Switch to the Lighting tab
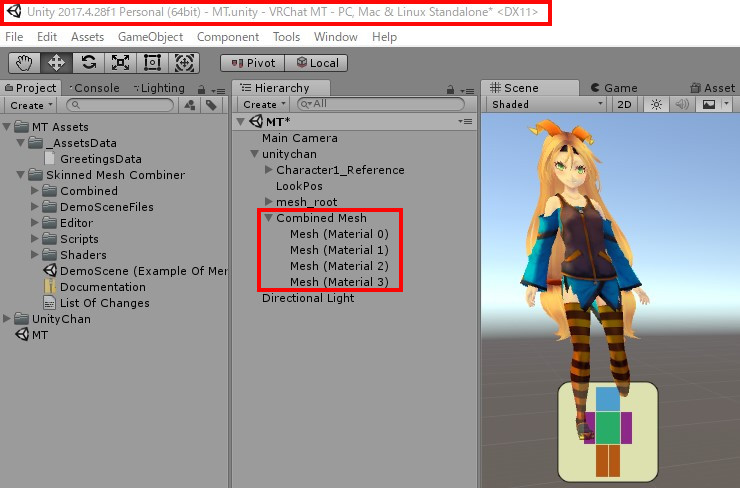The image size is (740, 488). [x=159, y=88]
